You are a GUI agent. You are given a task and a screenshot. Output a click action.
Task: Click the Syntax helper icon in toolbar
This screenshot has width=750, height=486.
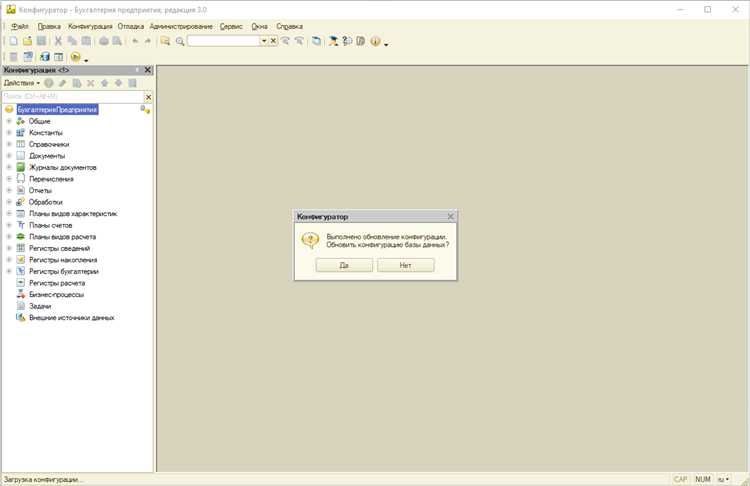(x=348, y=41)
